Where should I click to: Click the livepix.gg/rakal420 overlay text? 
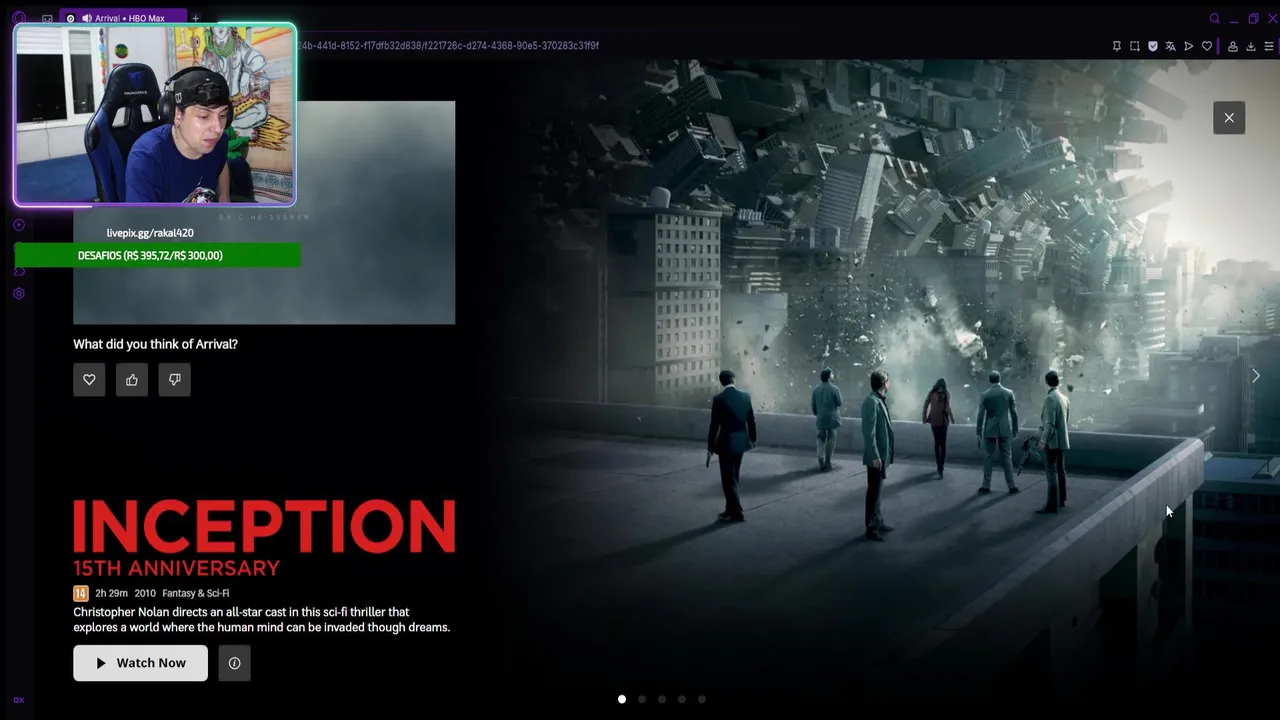tap(150, 233)
